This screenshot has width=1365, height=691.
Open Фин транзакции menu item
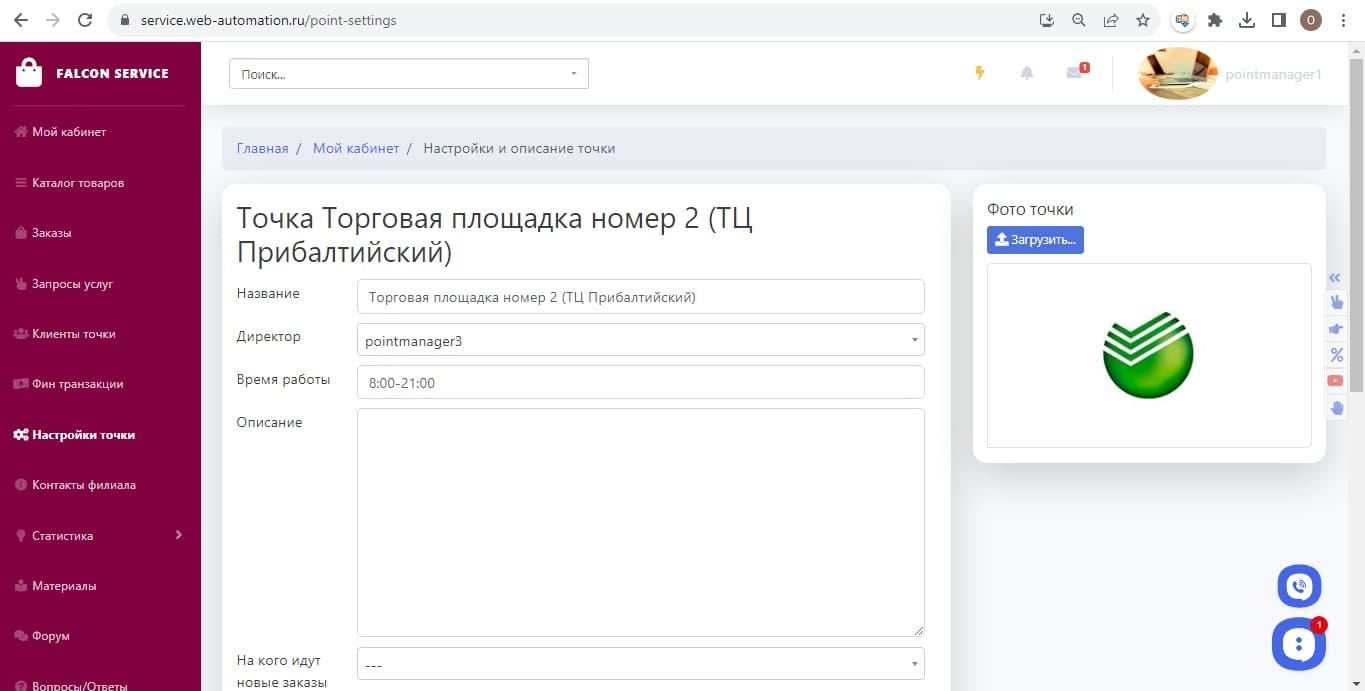pyautogui.click(x=77, y=384)
